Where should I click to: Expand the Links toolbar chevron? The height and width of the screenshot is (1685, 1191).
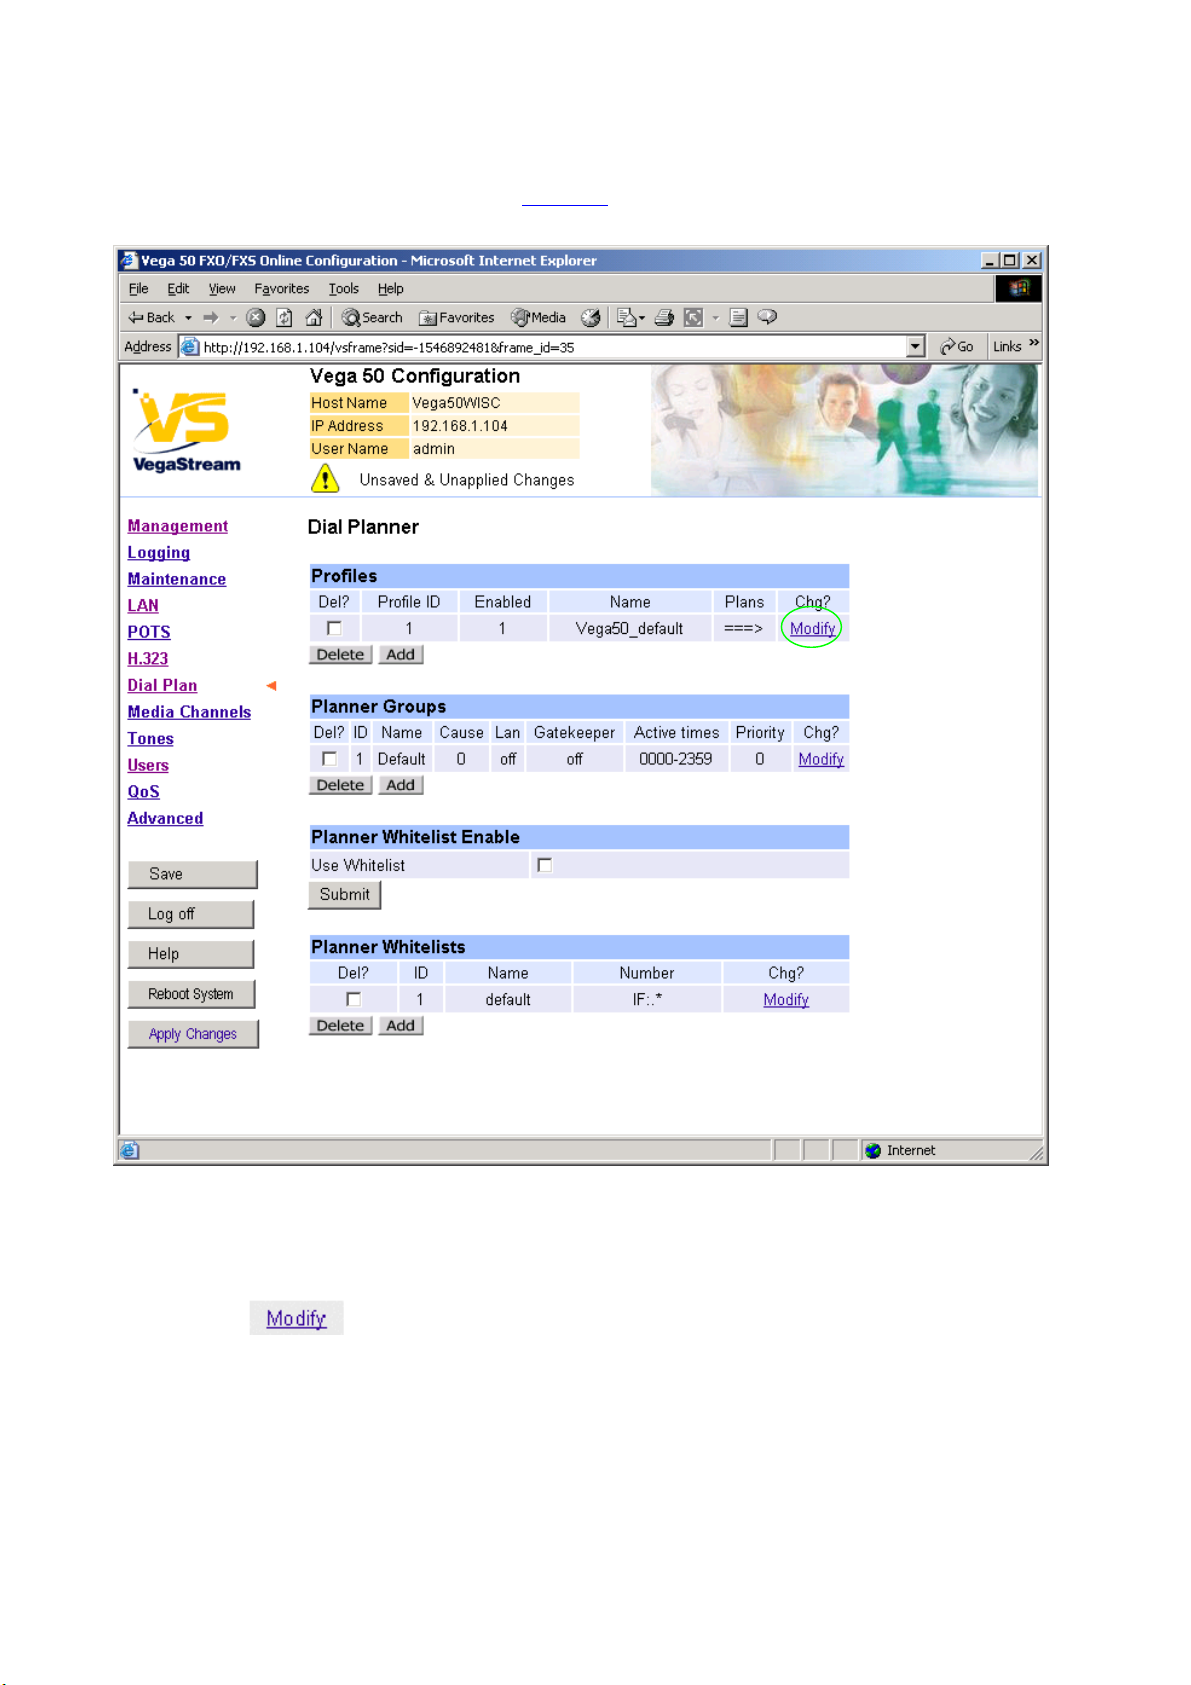coord(1034,344)
